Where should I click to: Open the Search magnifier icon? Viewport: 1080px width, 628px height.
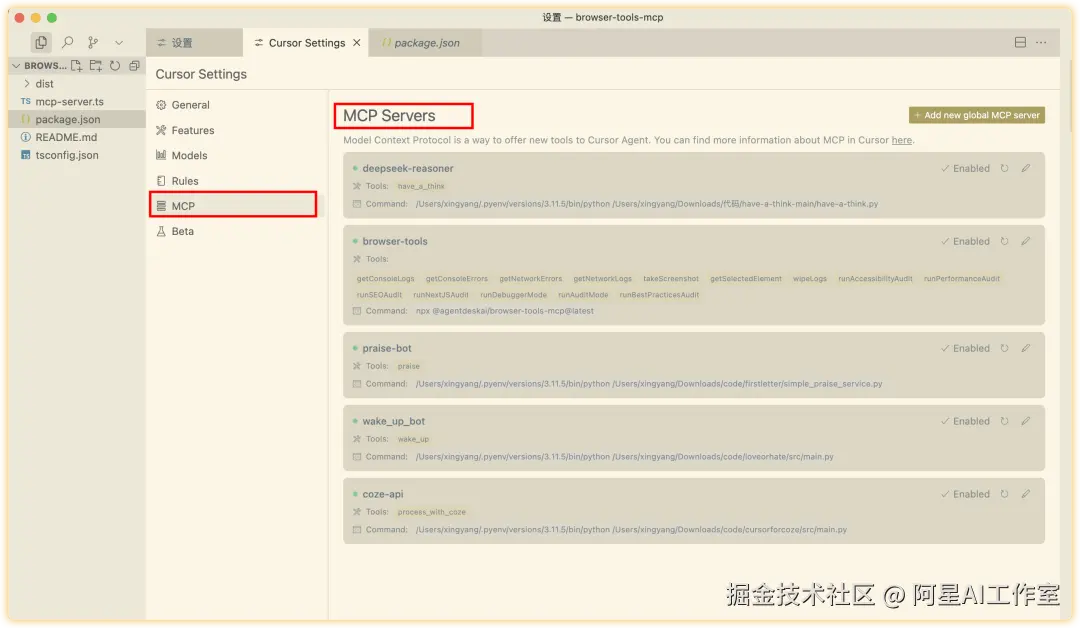(x=68, y=43)
